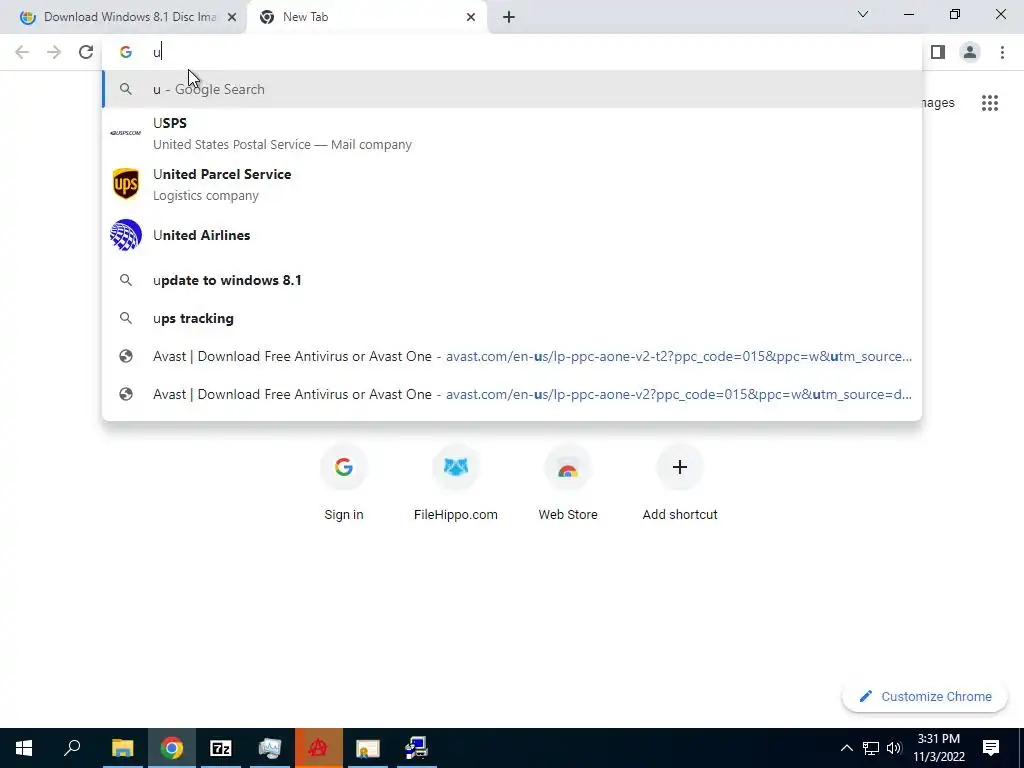Open 7-Zip from taskbar
Viewport: 1024px width, 768px height.
pos(221,748)
